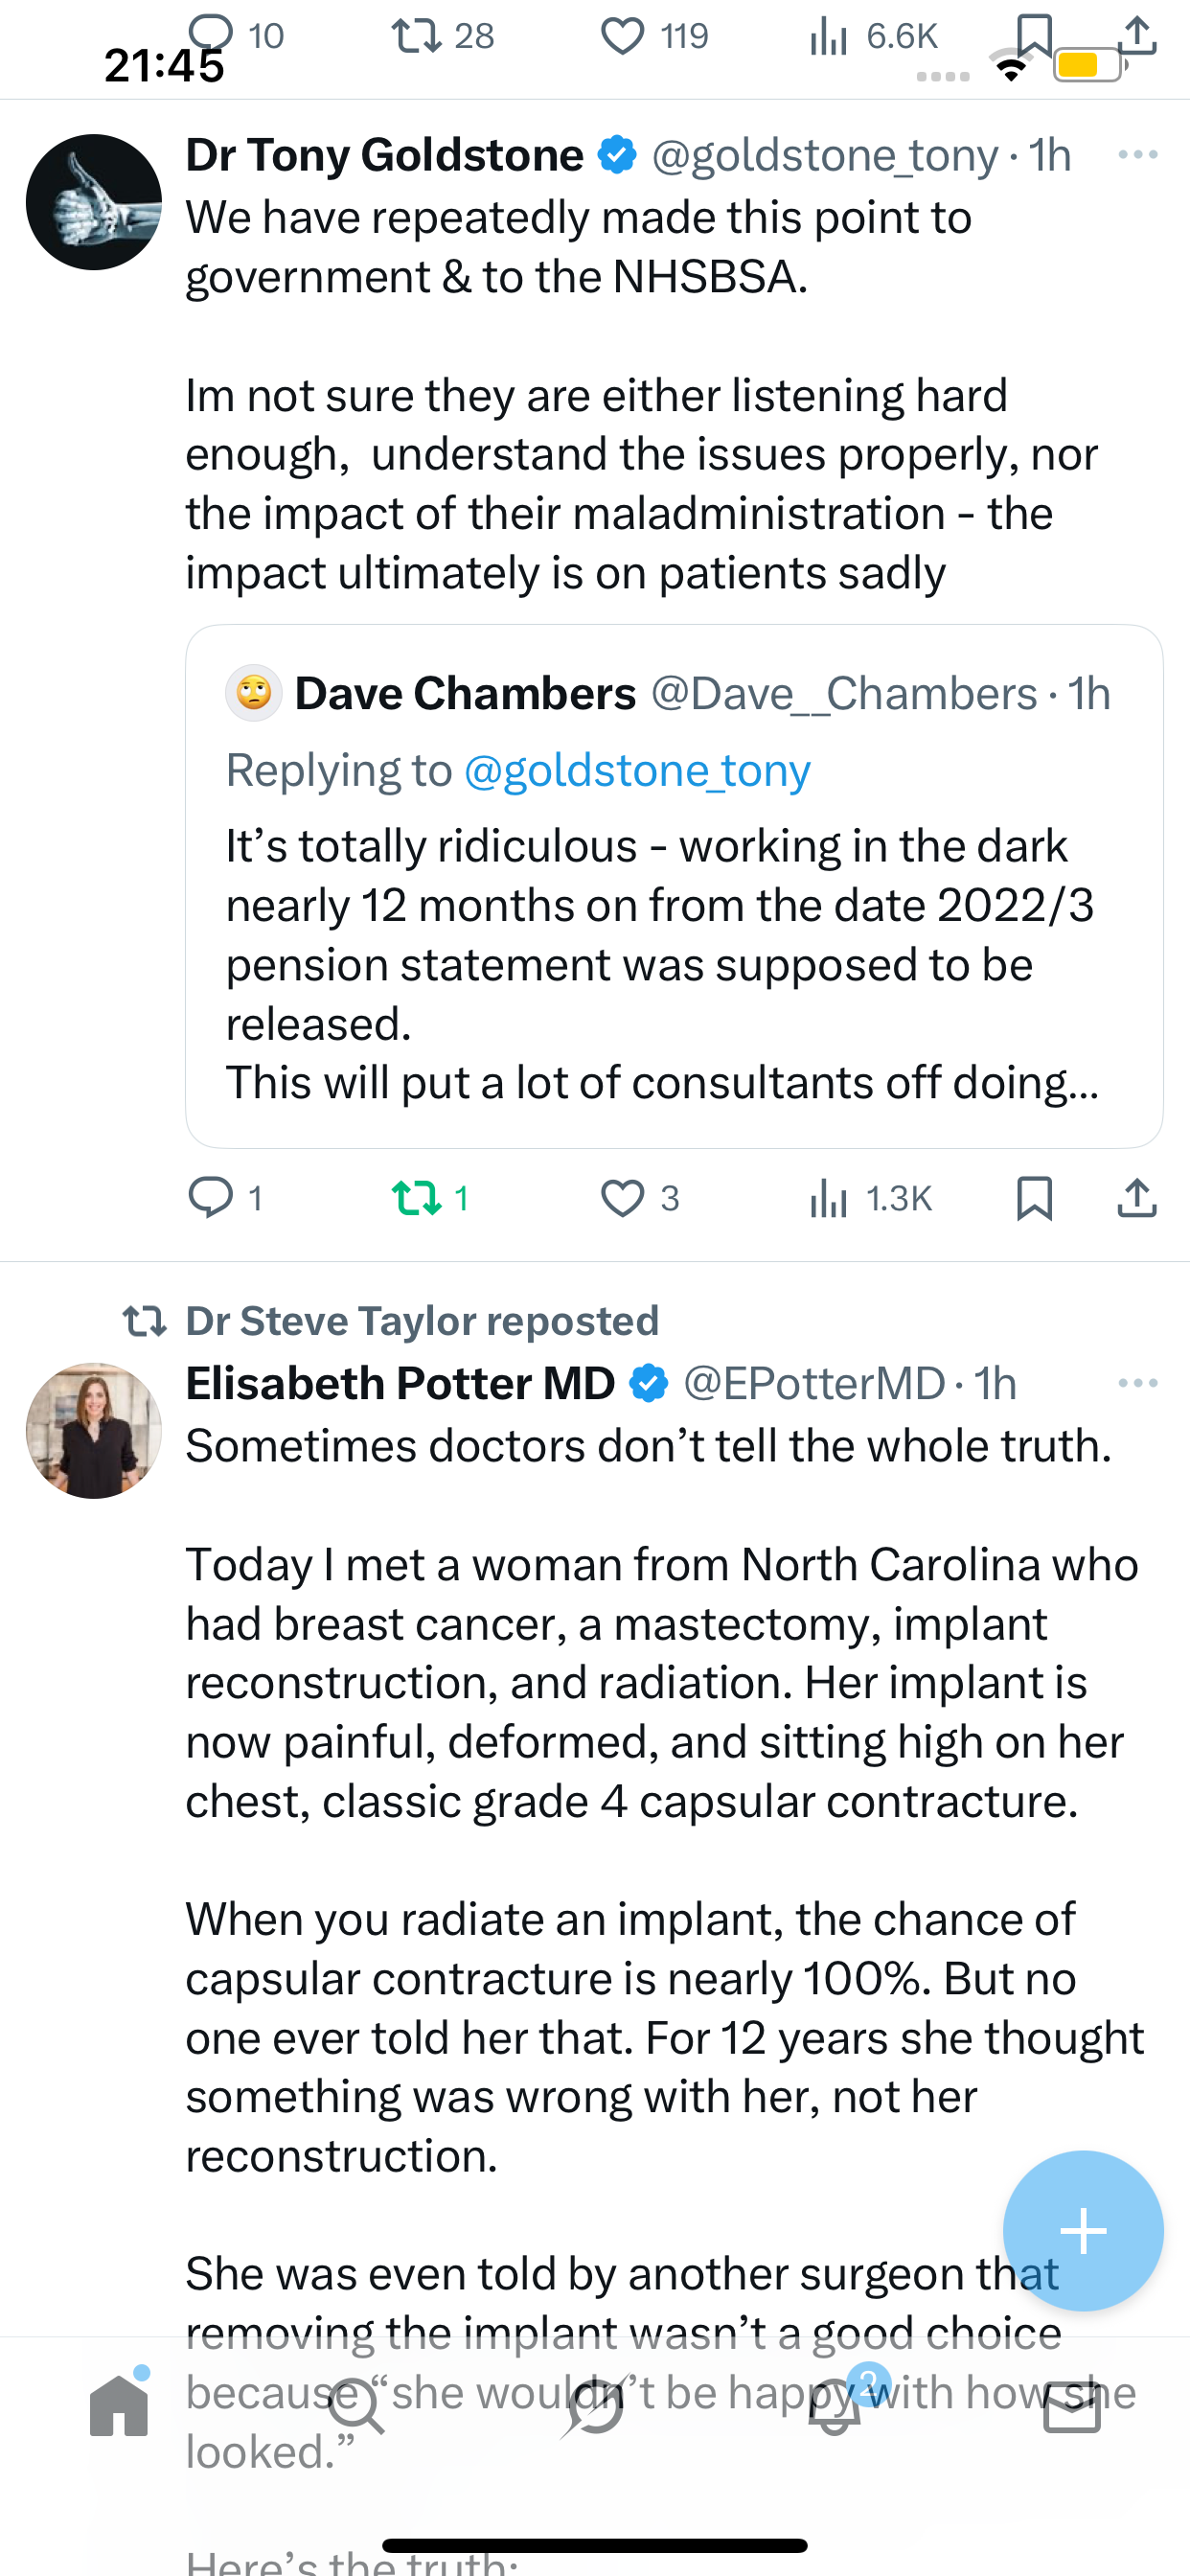Open the Notifications bell tab

835,2406
